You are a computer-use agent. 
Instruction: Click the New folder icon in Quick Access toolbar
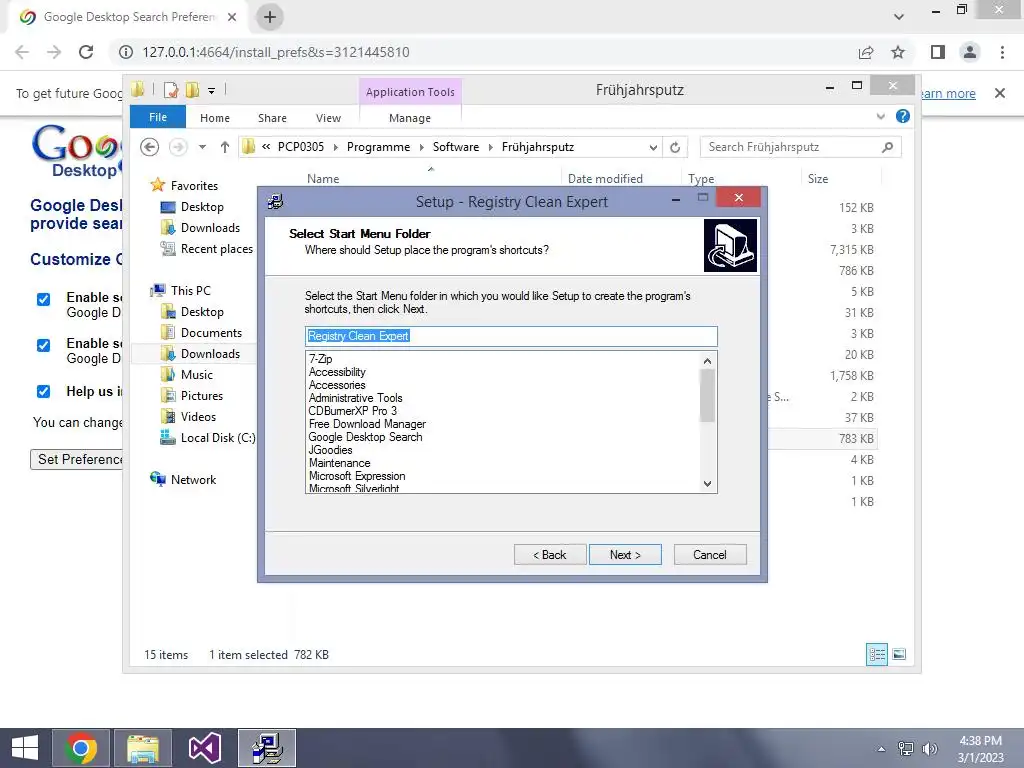193,90
